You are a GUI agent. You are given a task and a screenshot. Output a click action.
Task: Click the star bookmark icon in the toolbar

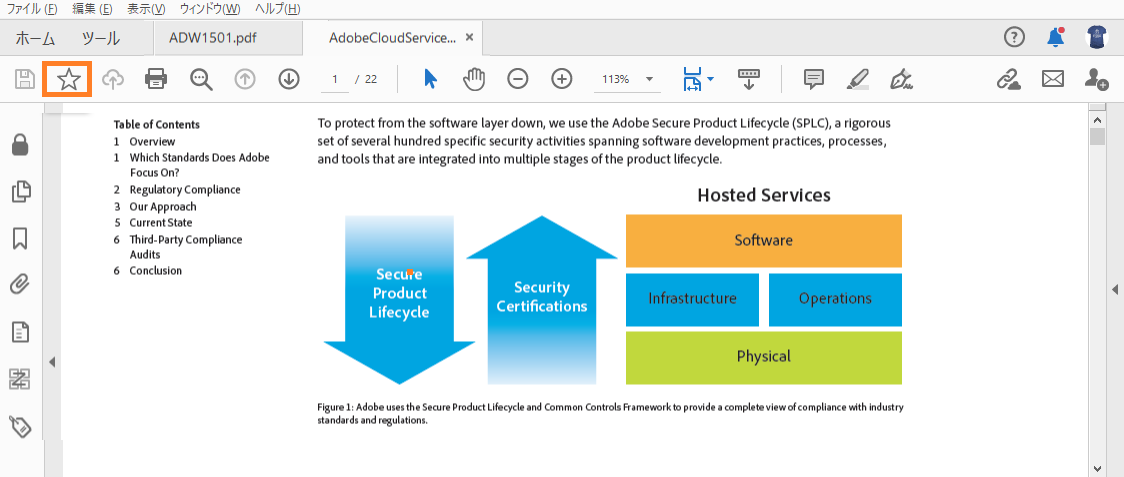coord(68,79)
